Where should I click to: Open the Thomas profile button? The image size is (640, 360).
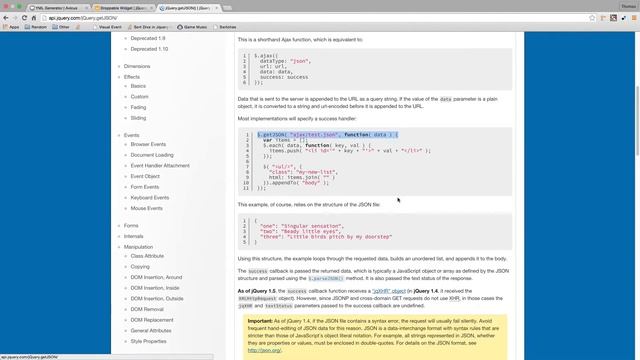coord(628,6)
